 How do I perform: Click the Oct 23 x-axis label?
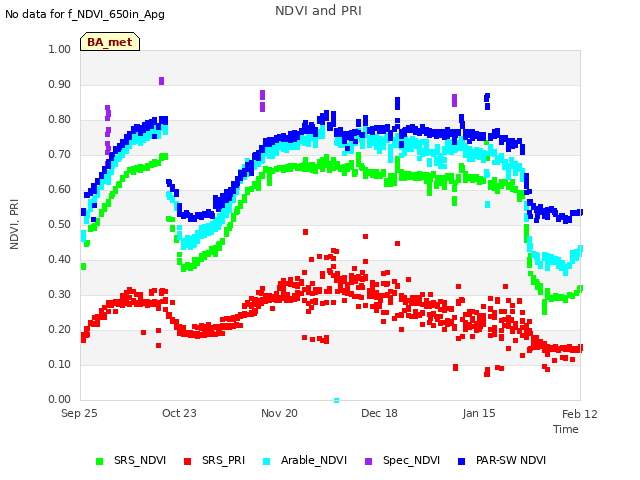pyautogui.click(x=179, y=413)
